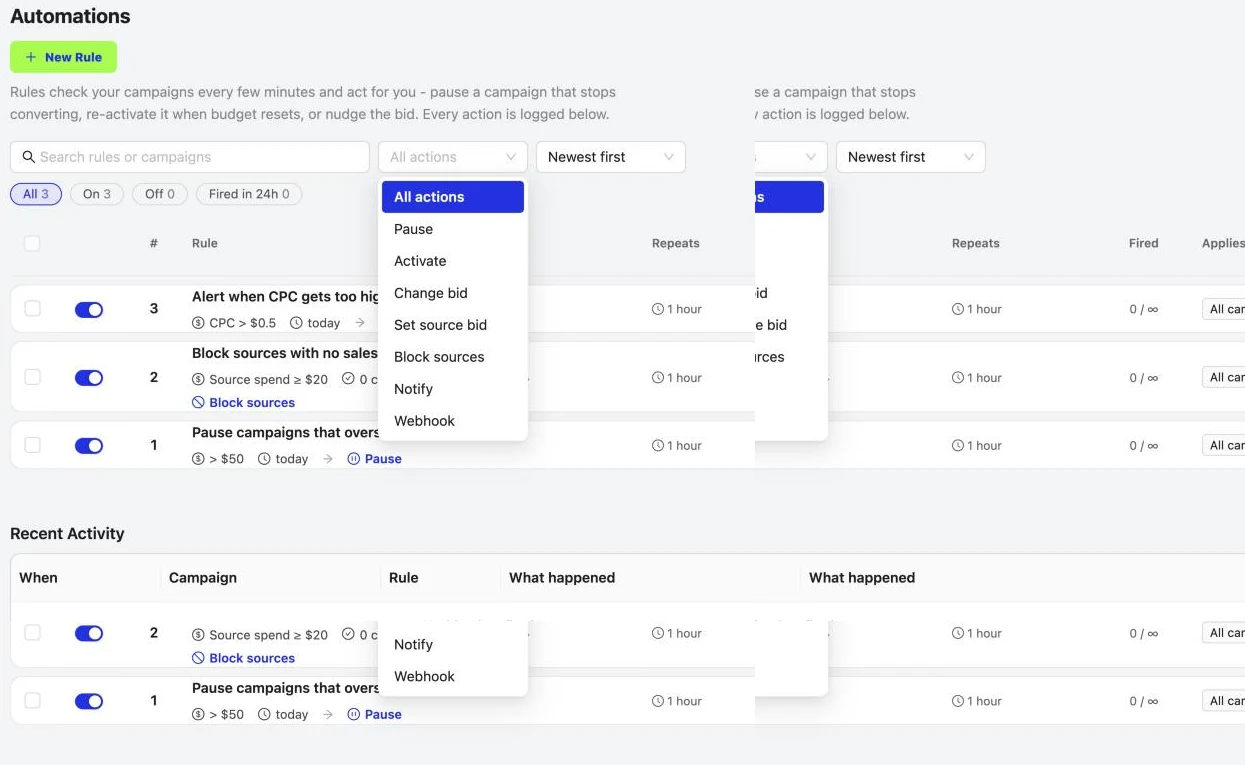Click the # column header
This screenshot has width=1245, height=765.
click(x=154, y=243)
